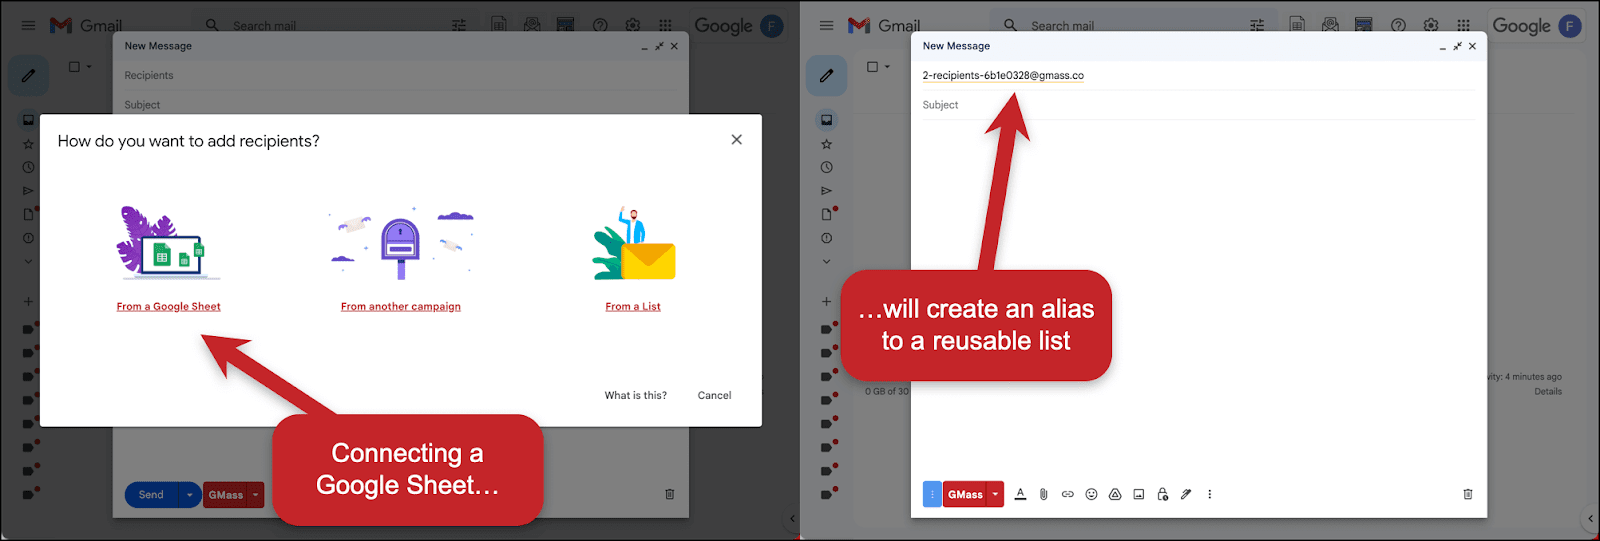The width and height of the screenshot is (1600, 541).
Task: Insert files using Drive in right compose
Action: coord(1115,494)
